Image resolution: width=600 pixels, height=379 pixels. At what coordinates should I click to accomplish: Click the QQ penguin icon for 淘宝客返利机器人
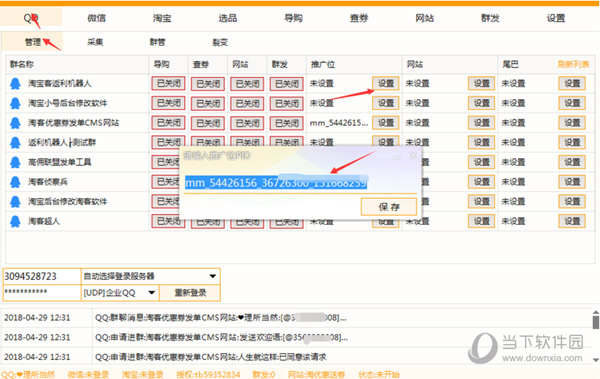(15, 83)
